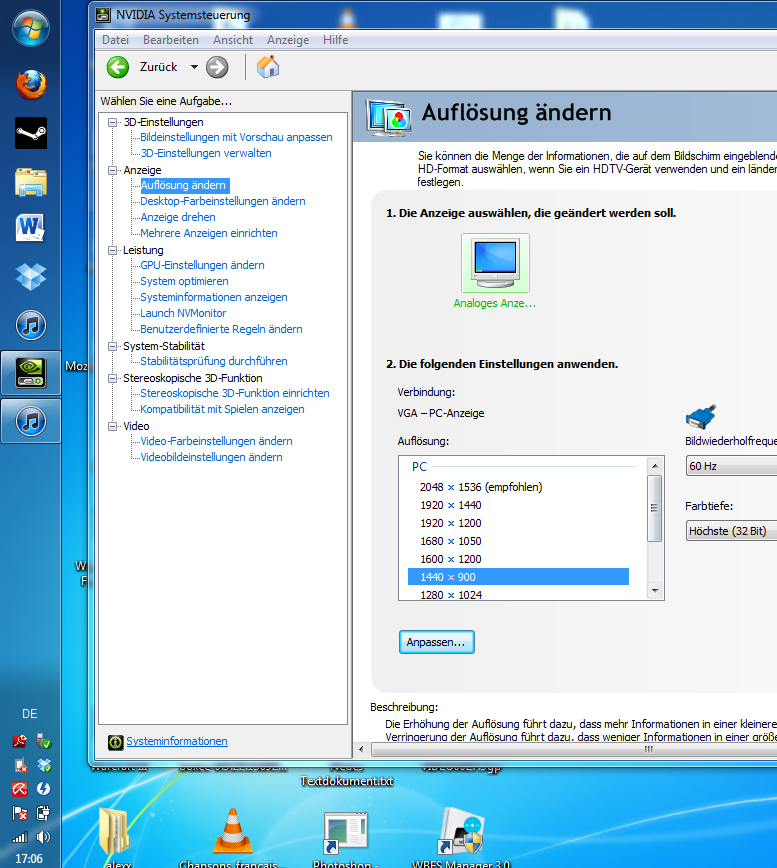Open the alexx folder on desktop
Viewport: 777px width, 868px height.
pyautogui.click(x=115, y=830)
